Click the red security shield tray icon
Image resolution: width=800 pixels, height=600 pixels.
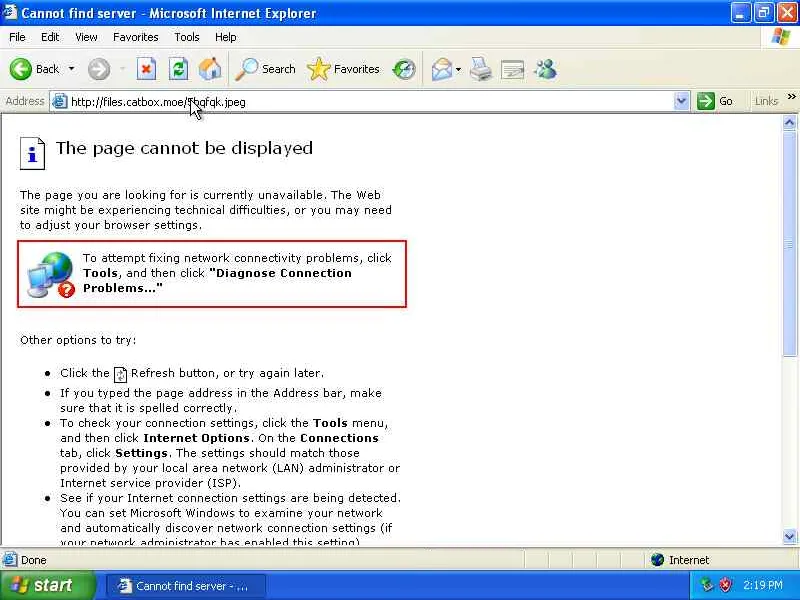pyautogui.click(x=725, y=585)
